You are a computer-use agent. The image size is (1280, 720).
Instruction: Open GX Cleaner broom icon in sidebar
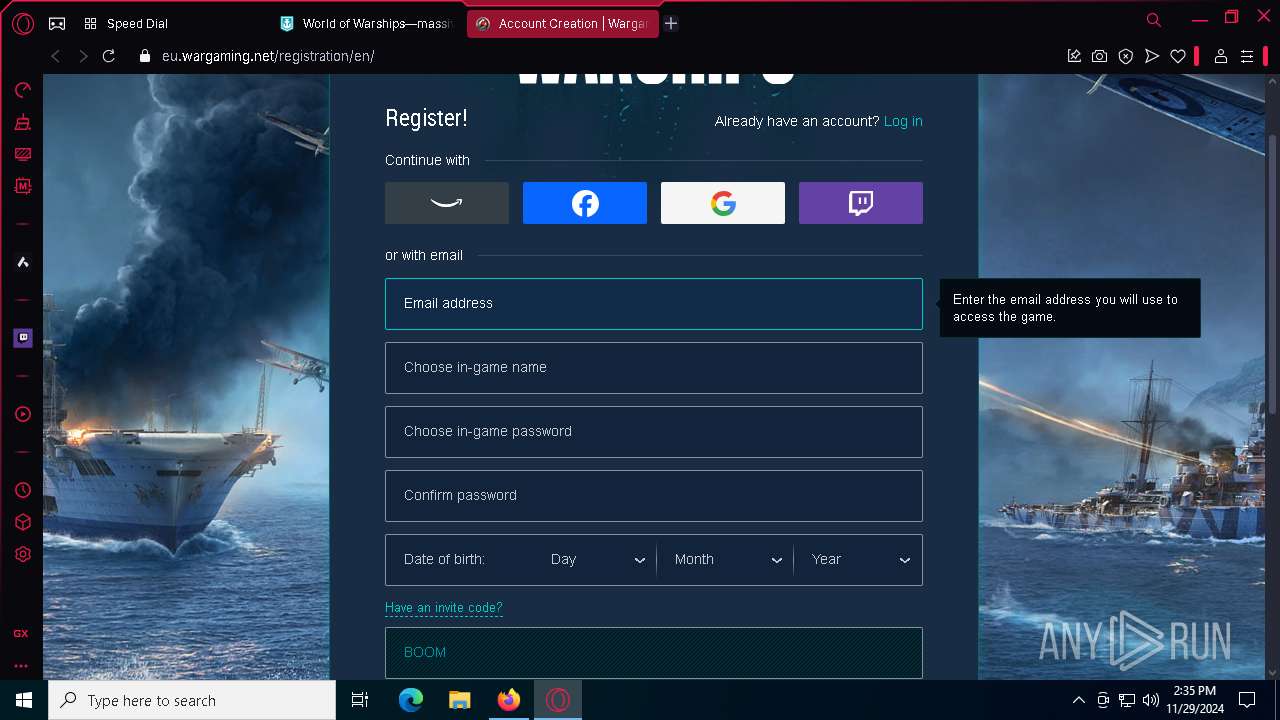[x=22, y=123]
